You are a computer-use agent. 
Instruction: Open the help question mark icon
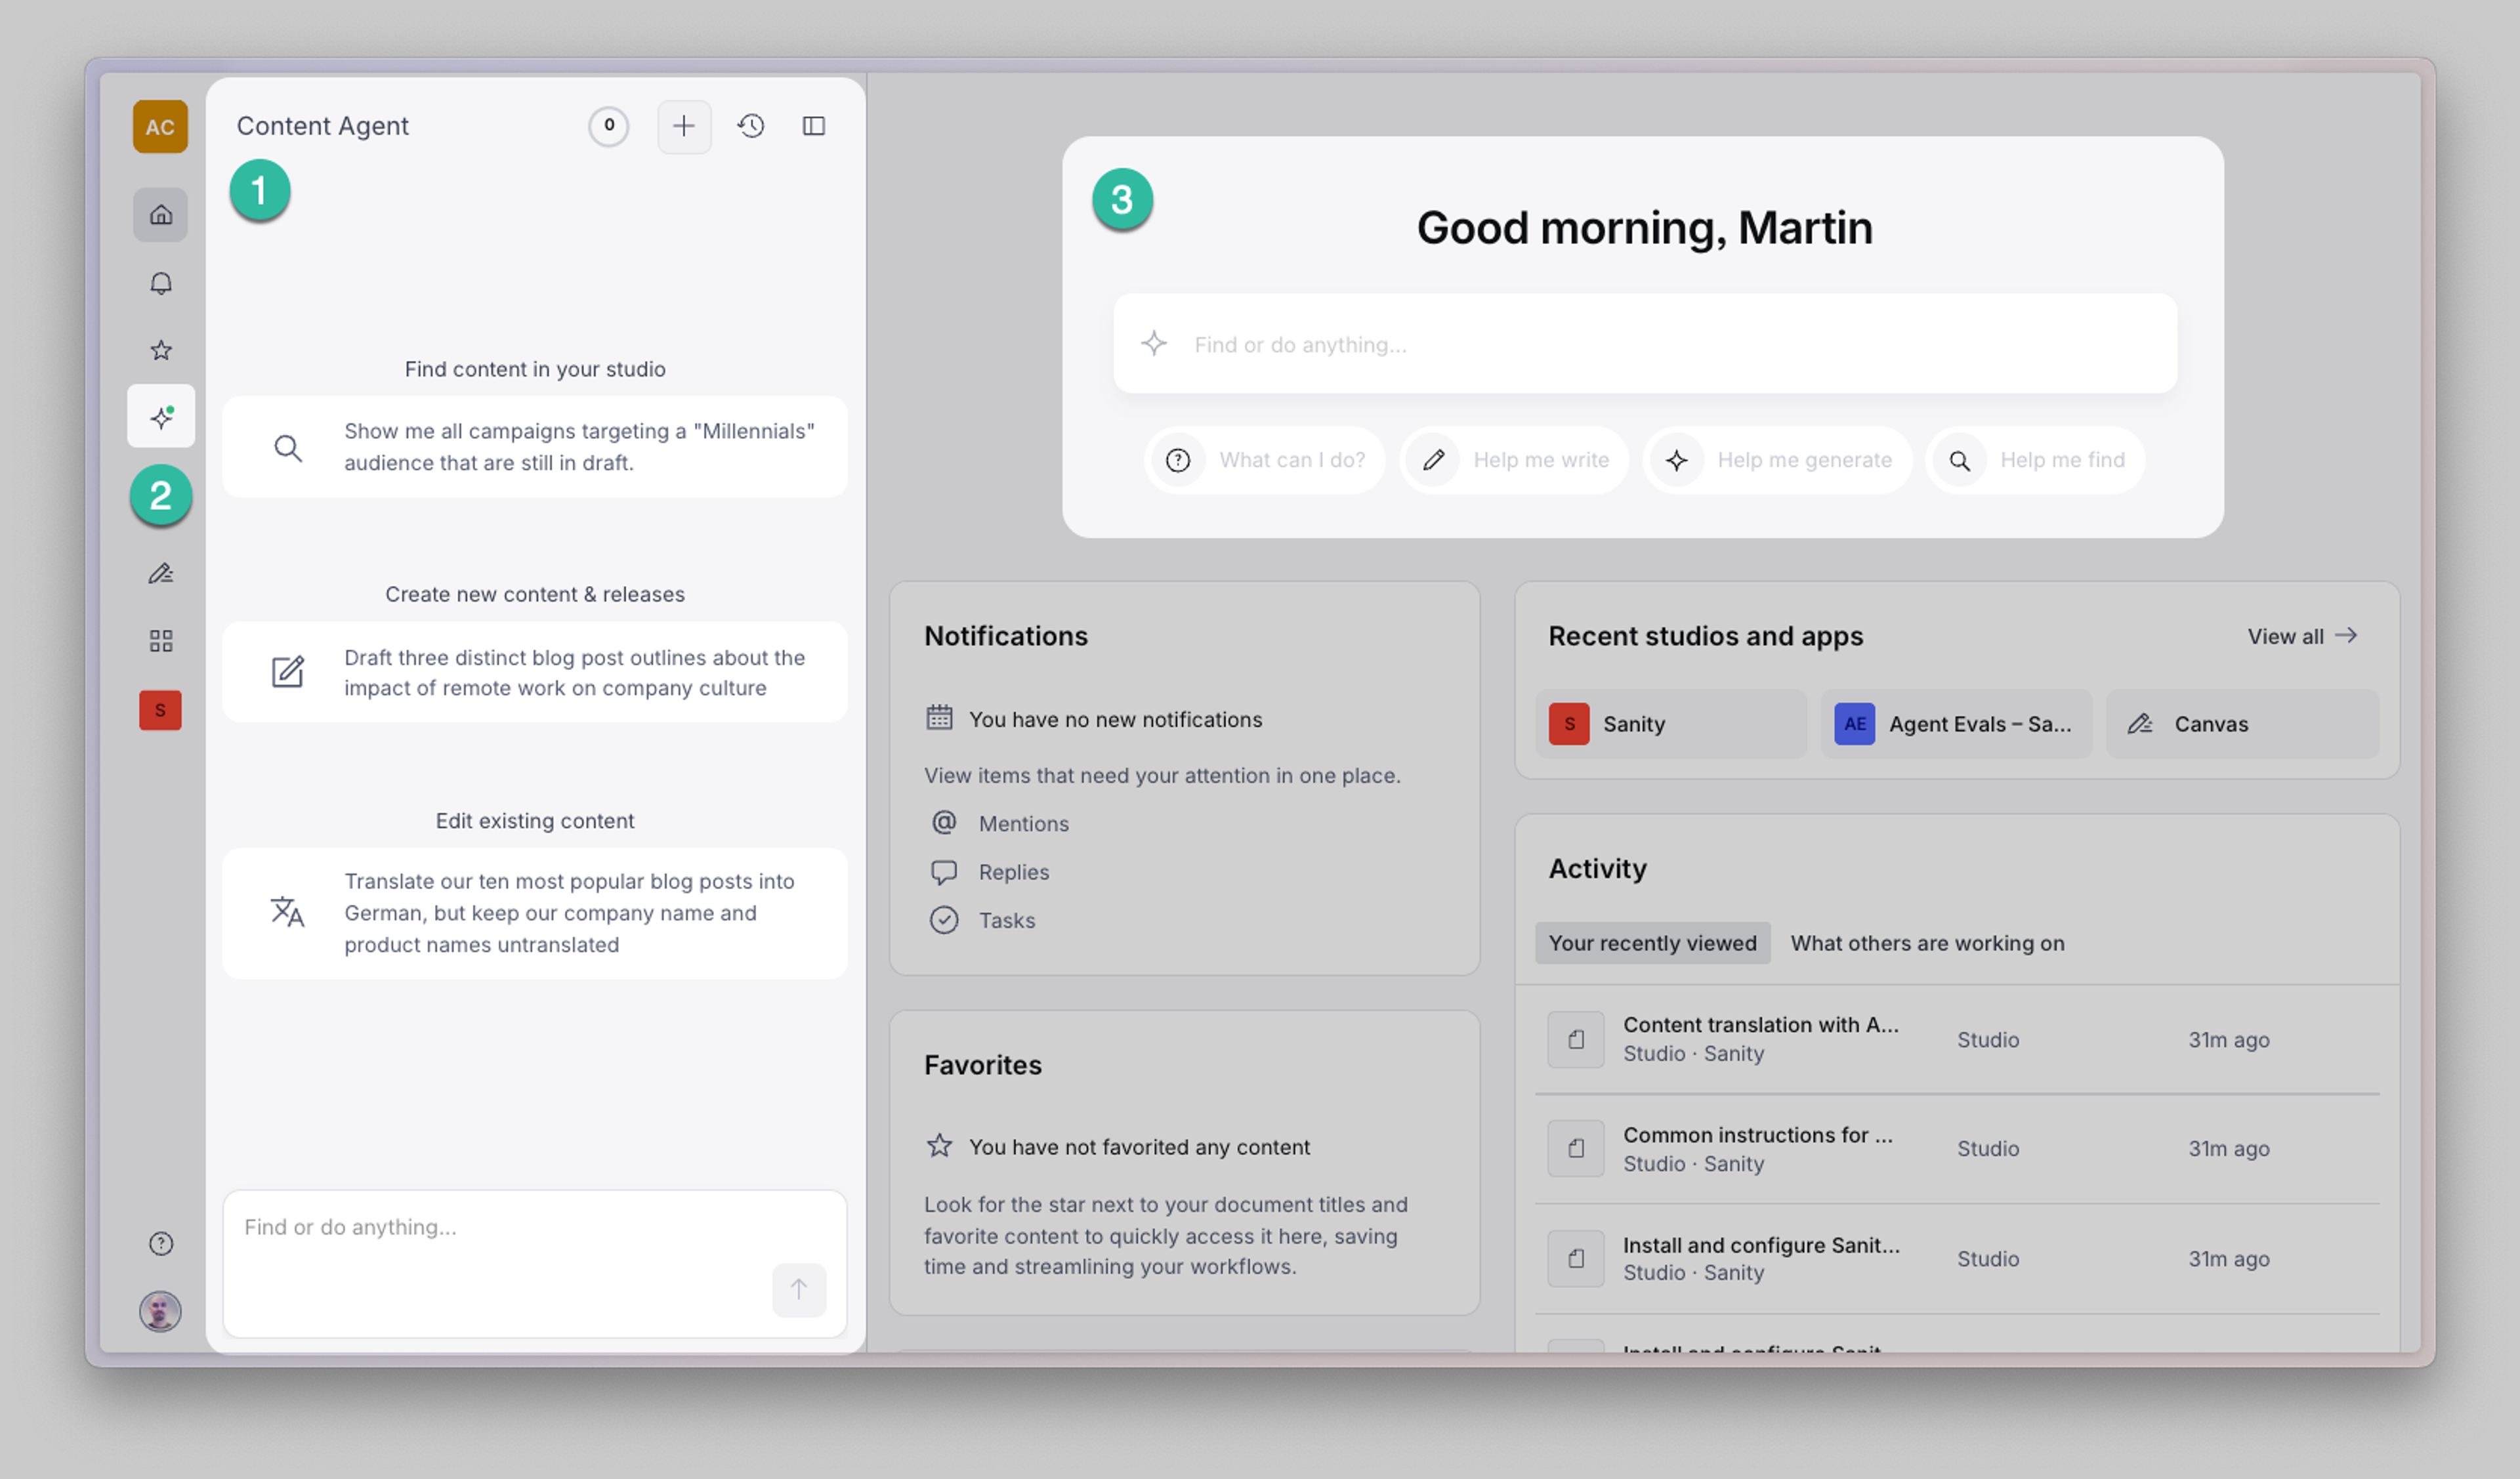click(x=160, y=1243)
